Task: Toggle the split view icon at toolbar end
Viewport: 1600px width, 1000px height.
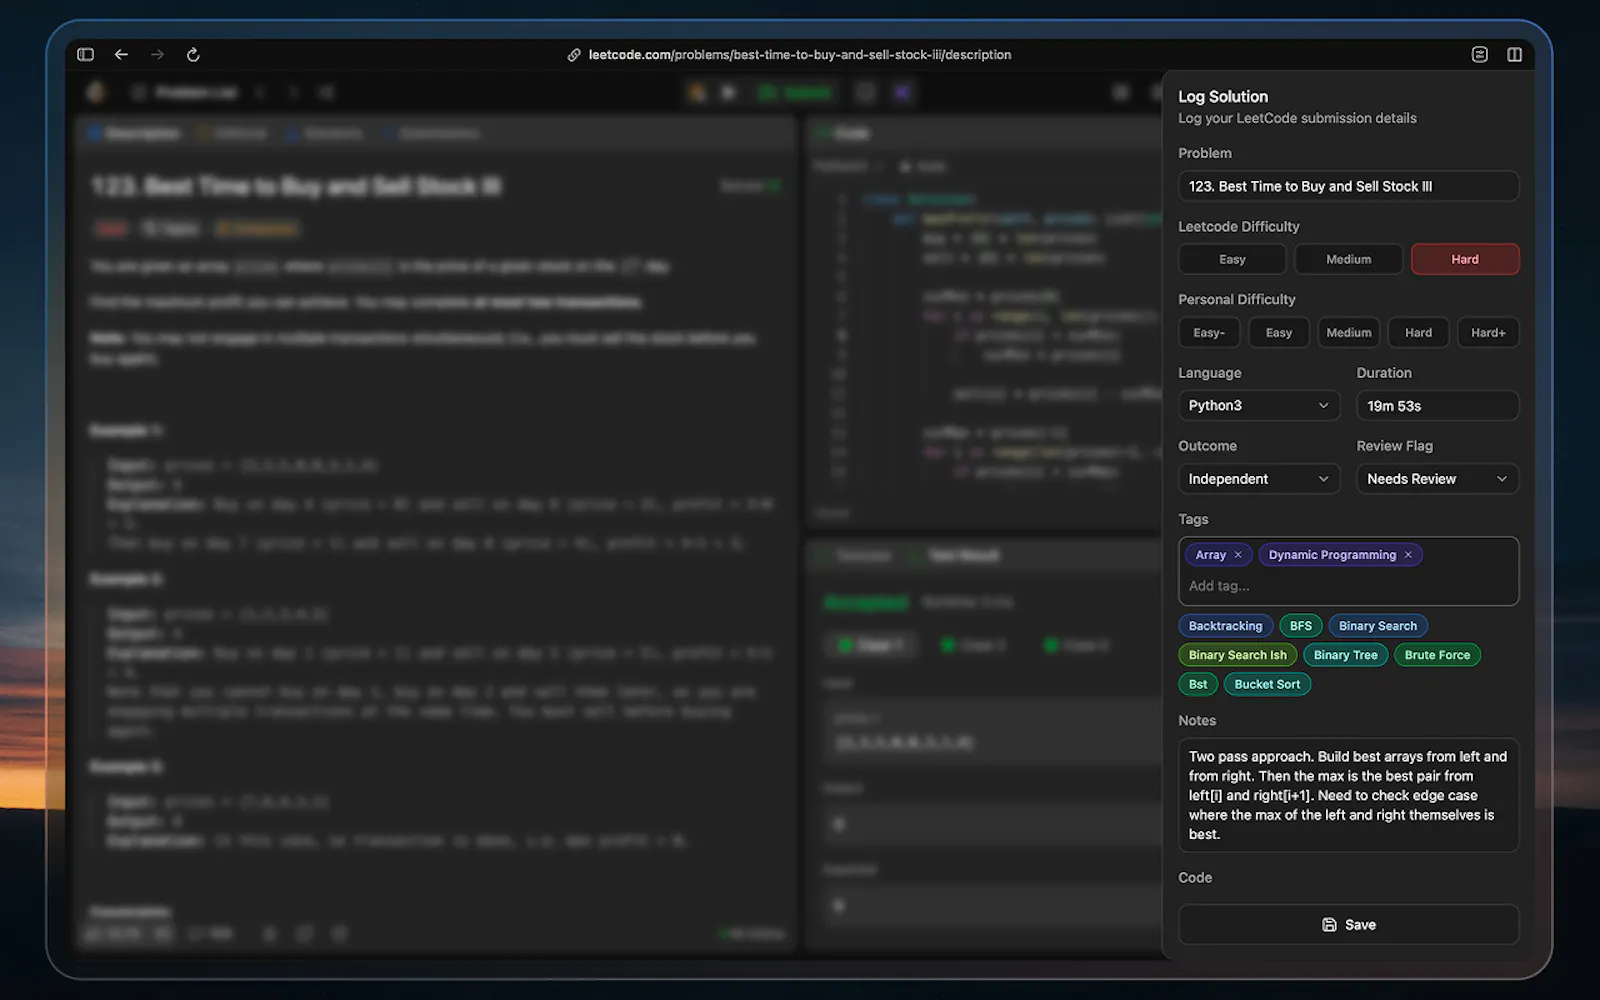Action: pos(1515,55)
